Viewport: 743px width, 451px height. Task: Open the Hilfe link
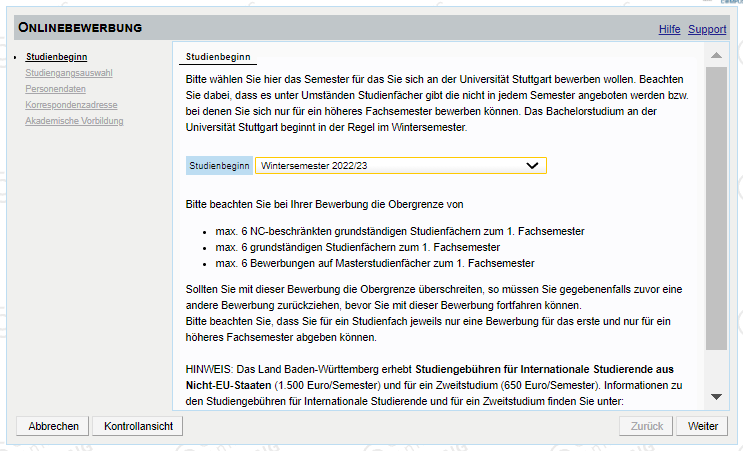coord(669,29)
